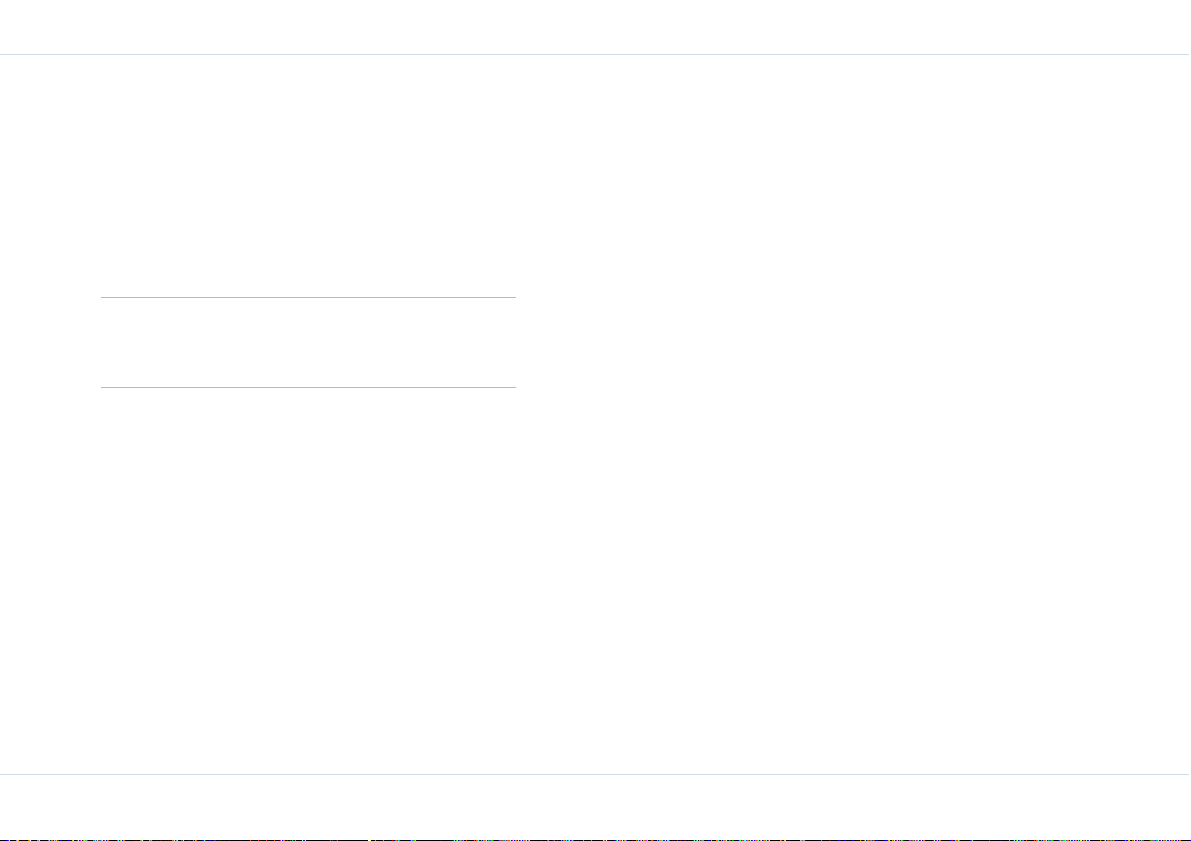1191x841 pixels.
Task: Click the right end of the teal header line
Action: point(1187,55)
